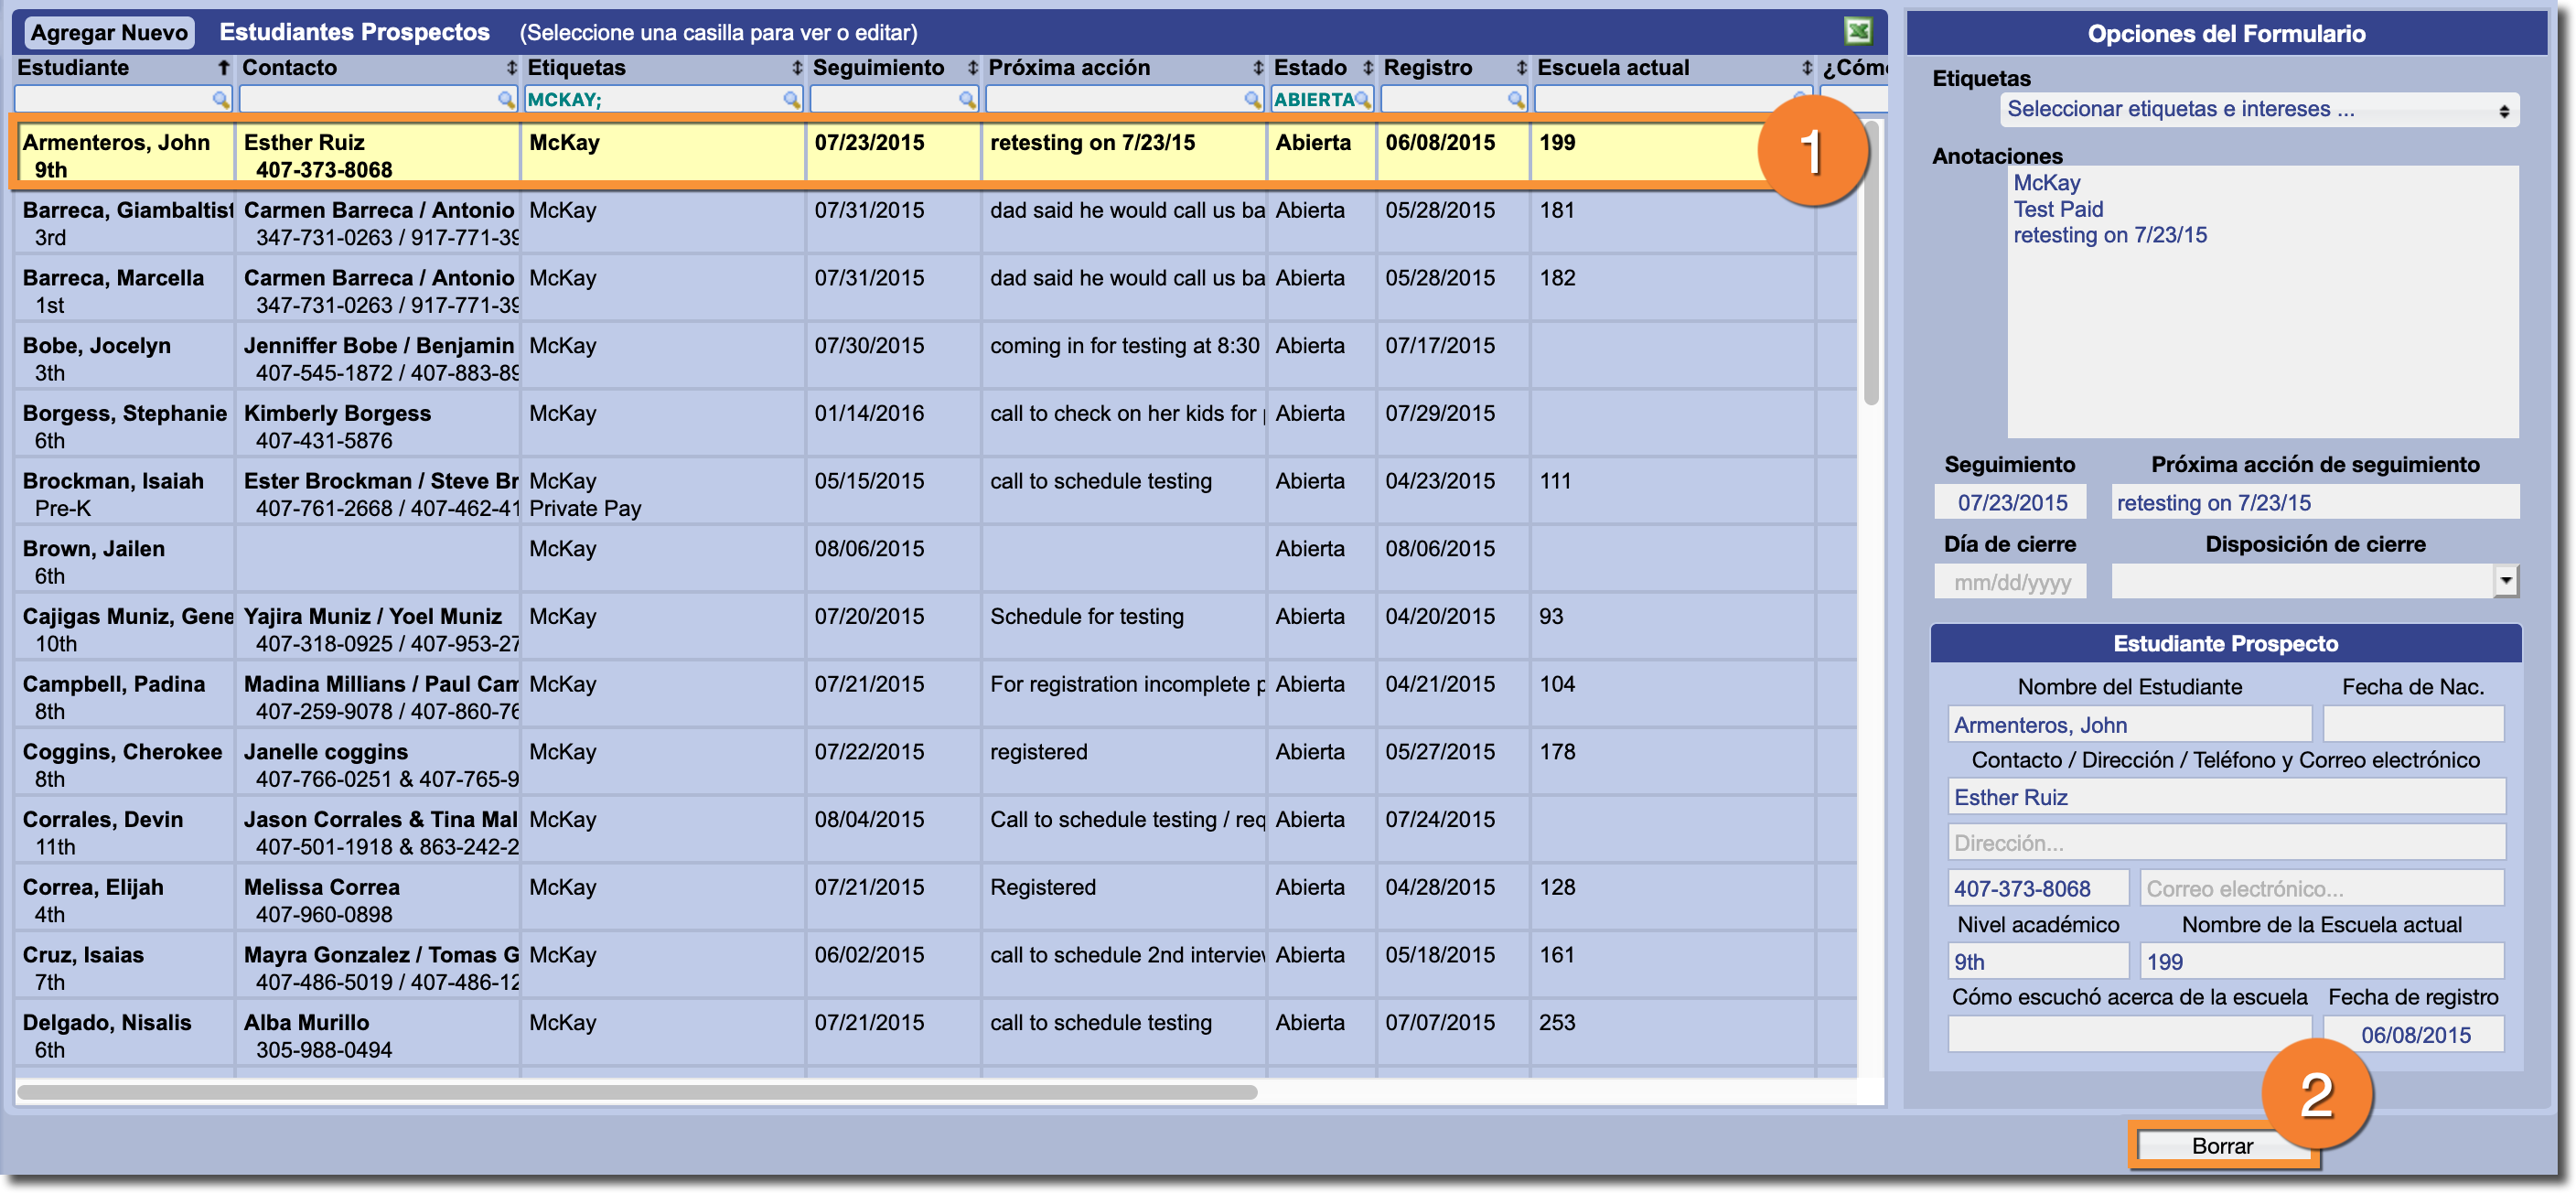The image size is (2576, 1193).
Task: Click the horizontal scrollbar under the table
Action: [637, 1092]
